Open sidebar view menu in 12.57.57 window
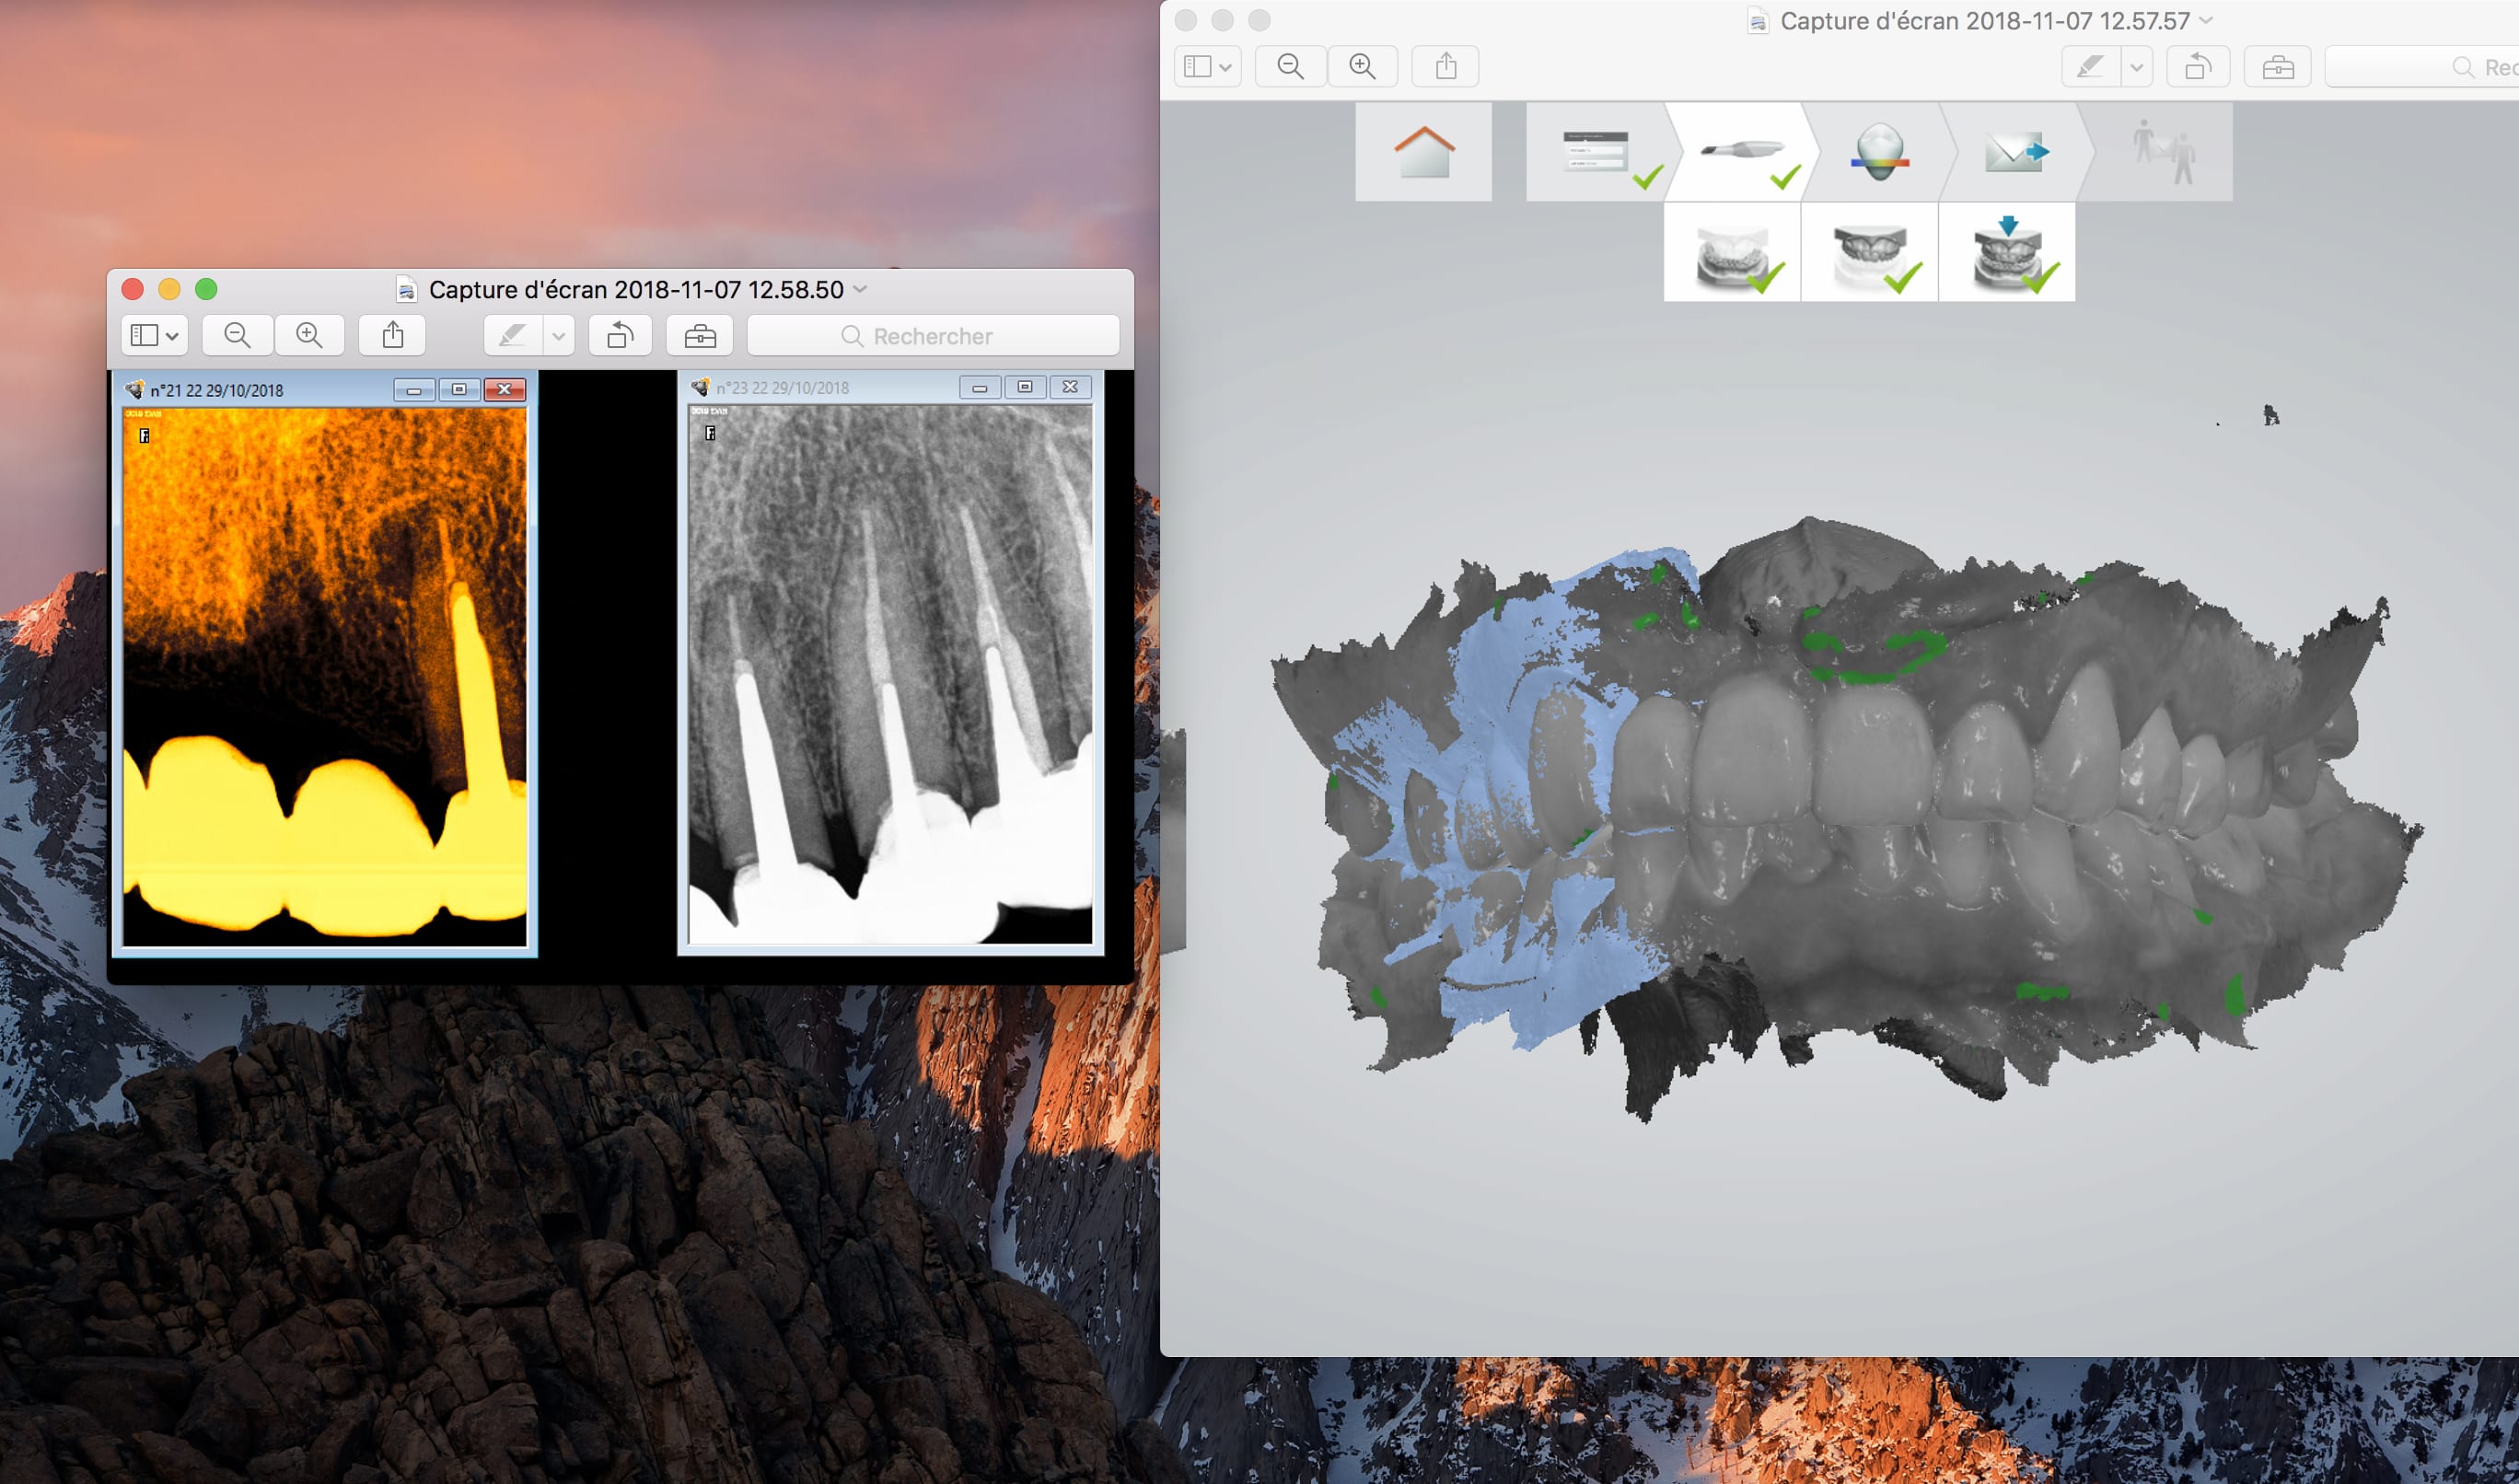 click(1207, 66)
